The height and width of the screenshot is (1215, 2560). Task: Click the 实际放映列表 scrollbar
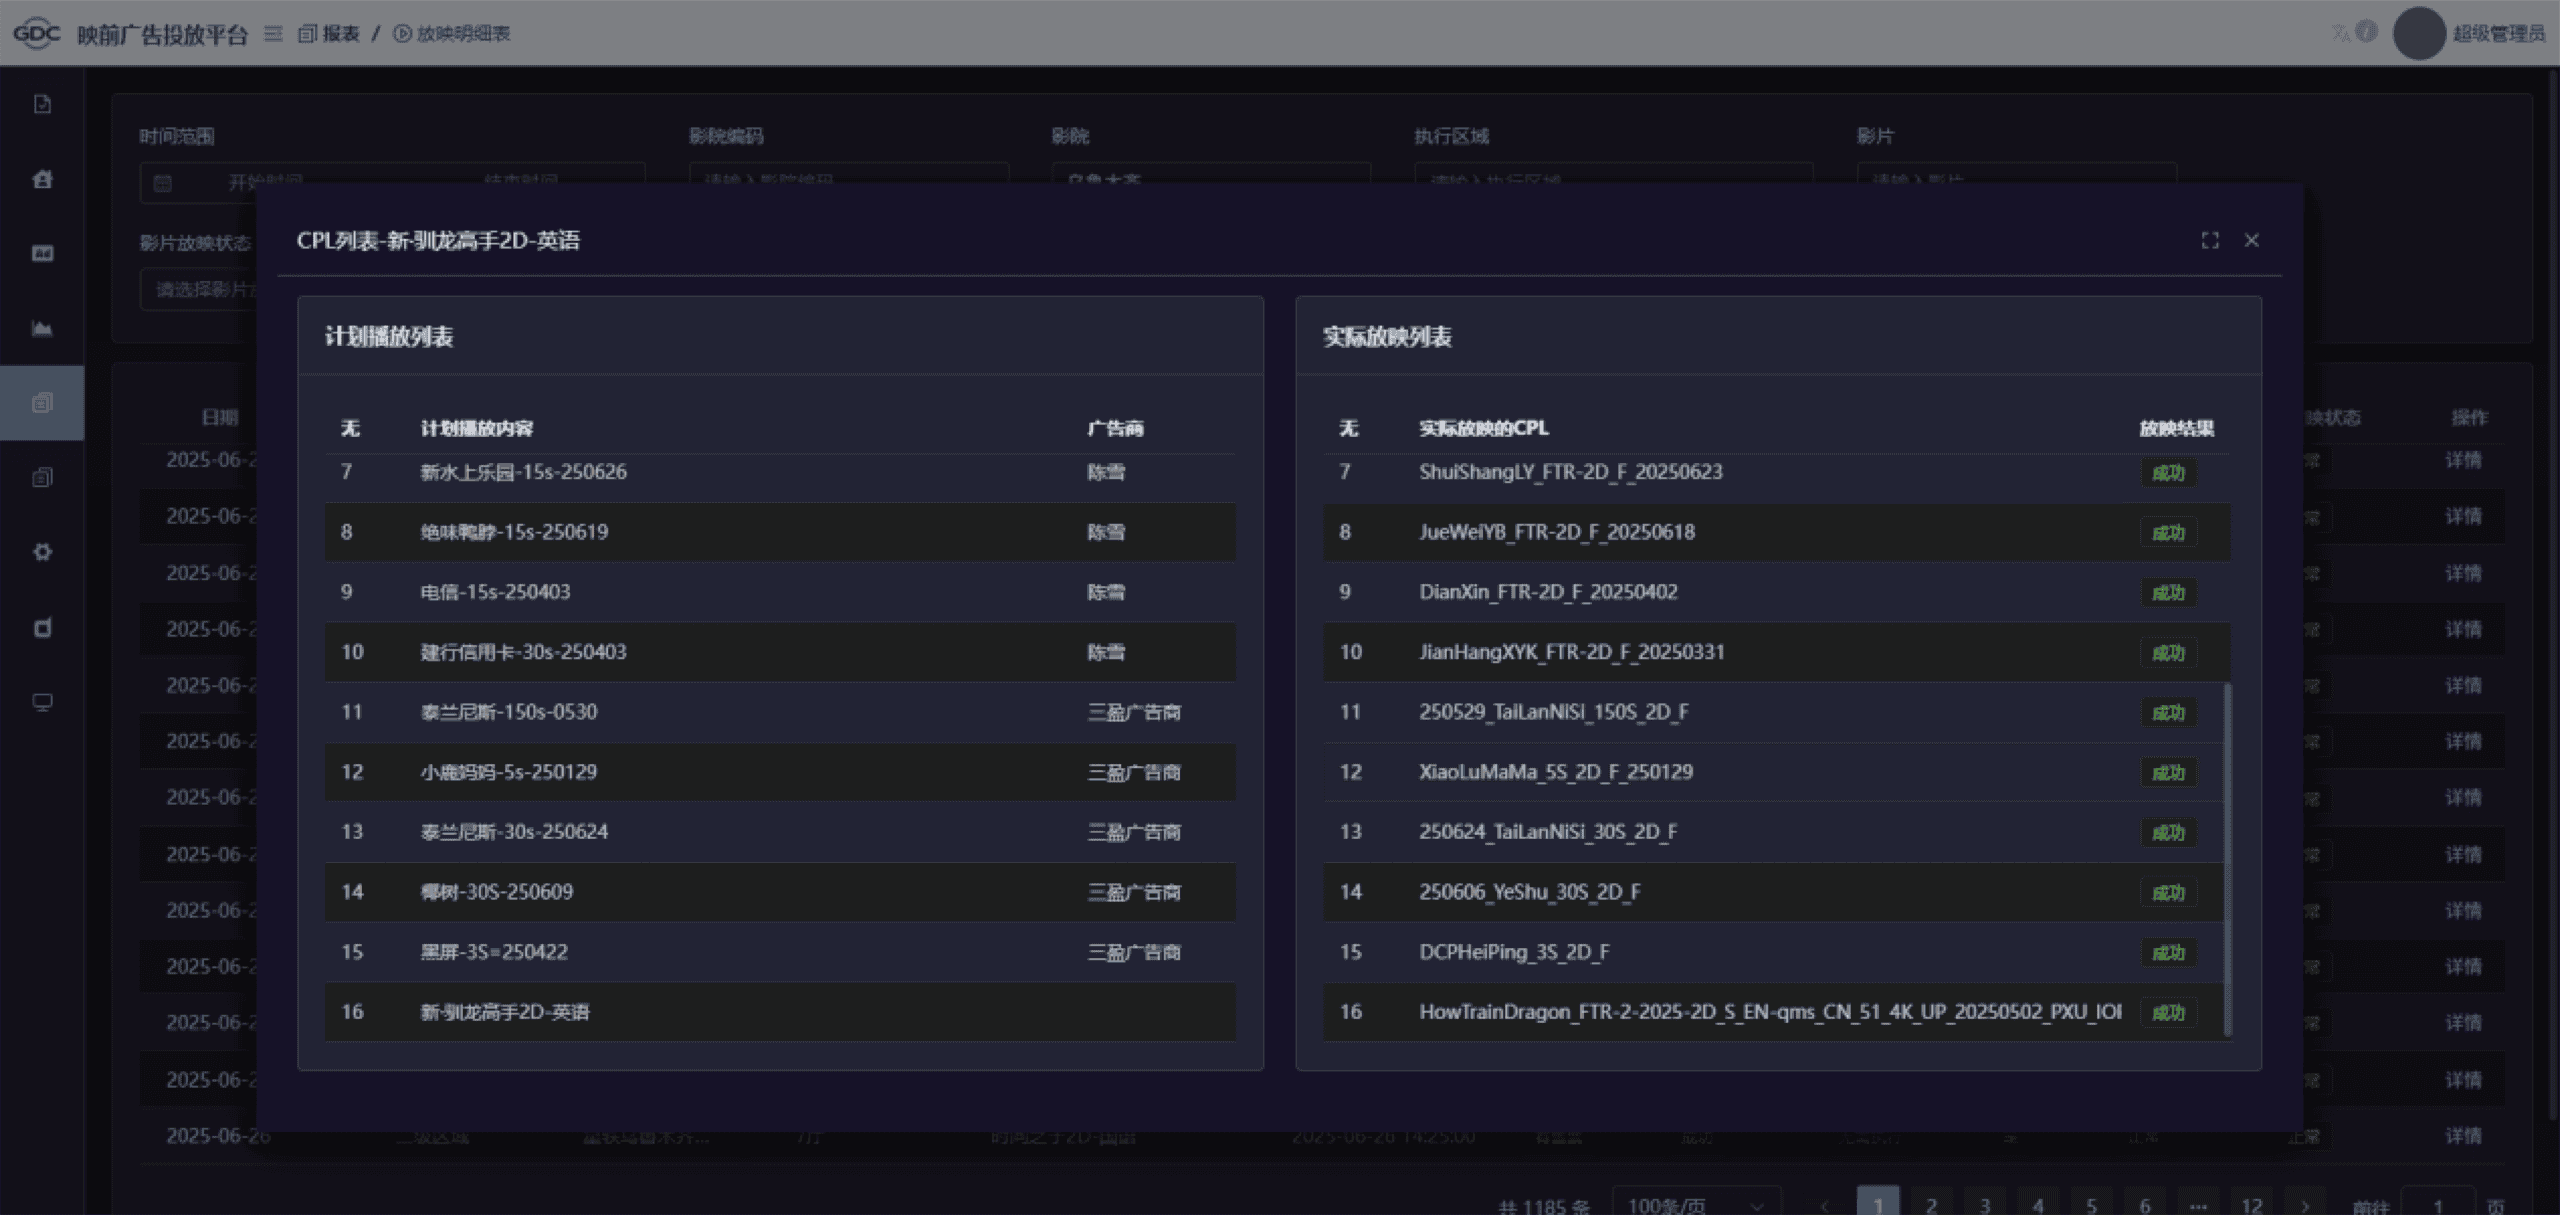2227,859
